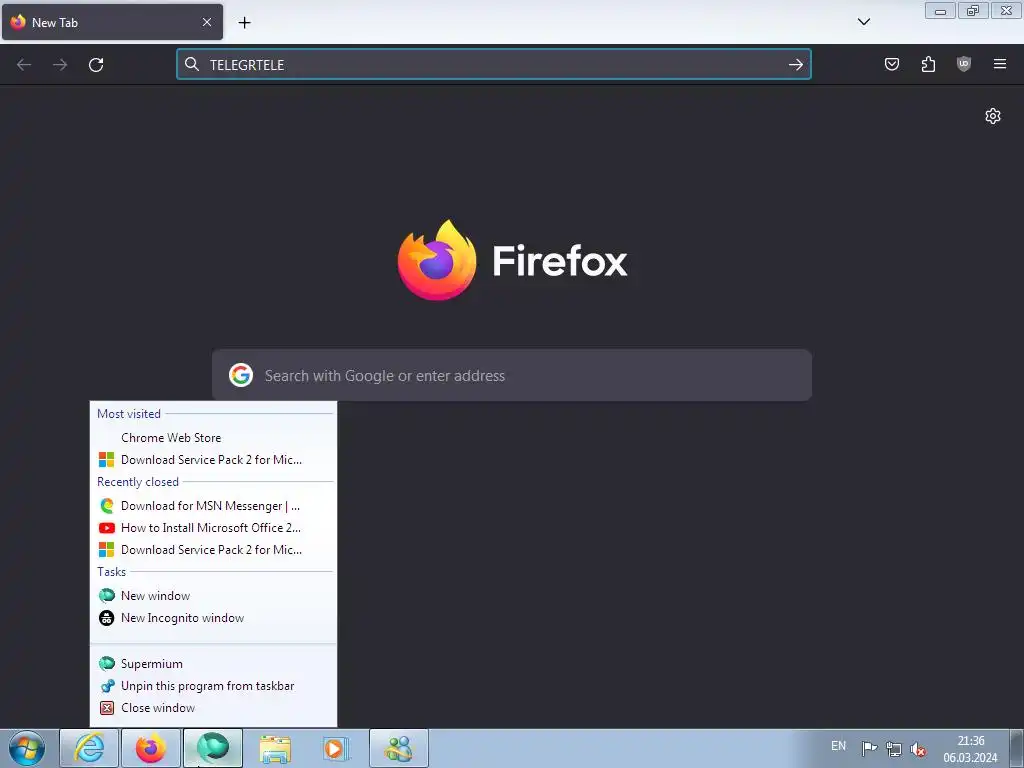Reopen How to Install Microsoft Office video
This screenshot has width=1024, height=768.
(213, 528)
